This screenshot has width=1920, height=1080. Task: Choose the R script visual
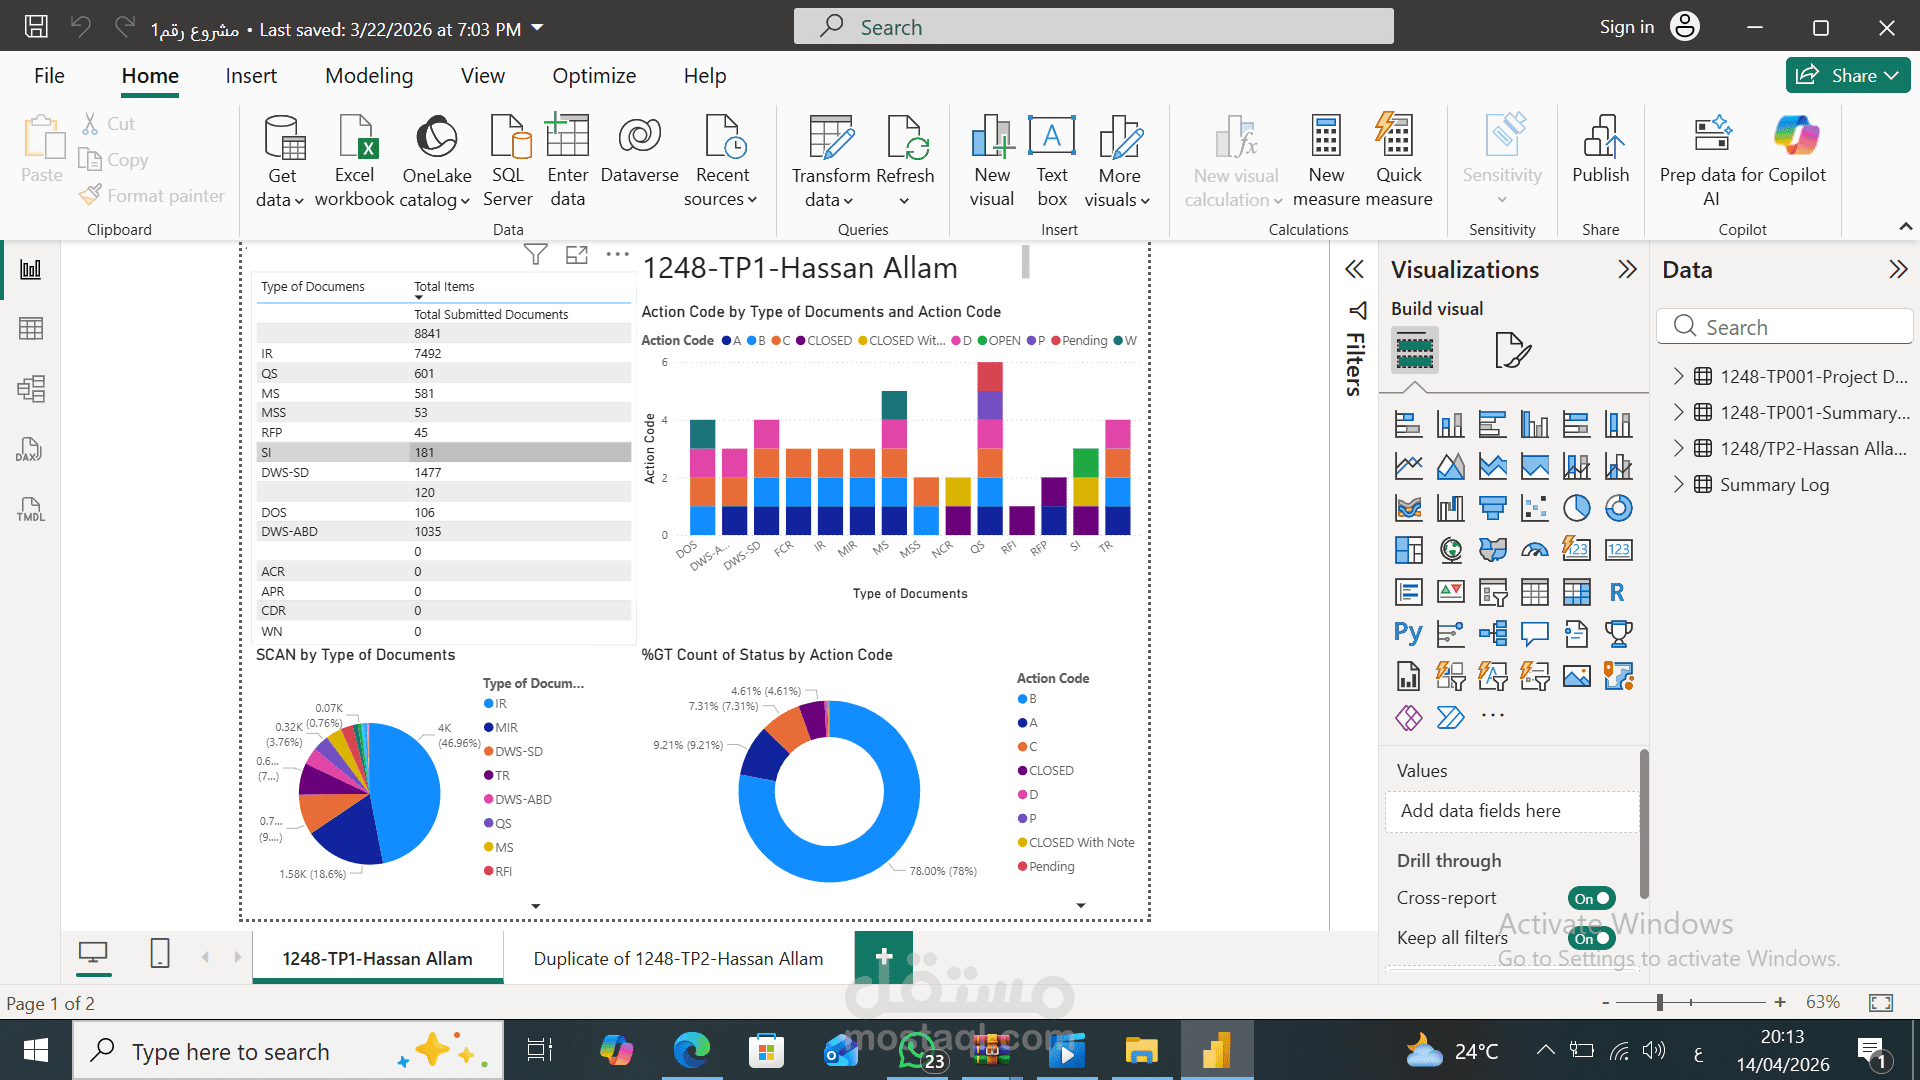click(x=1618, y=592)
